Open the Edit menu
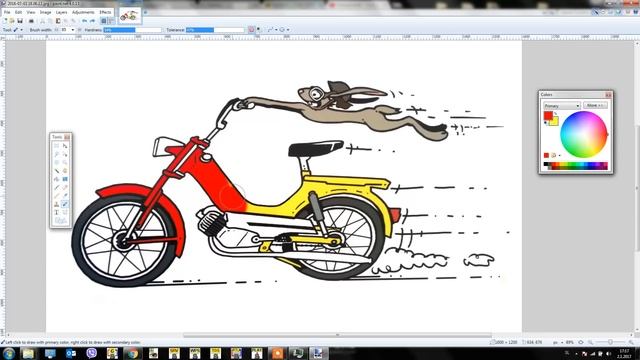 pos(18,12)
